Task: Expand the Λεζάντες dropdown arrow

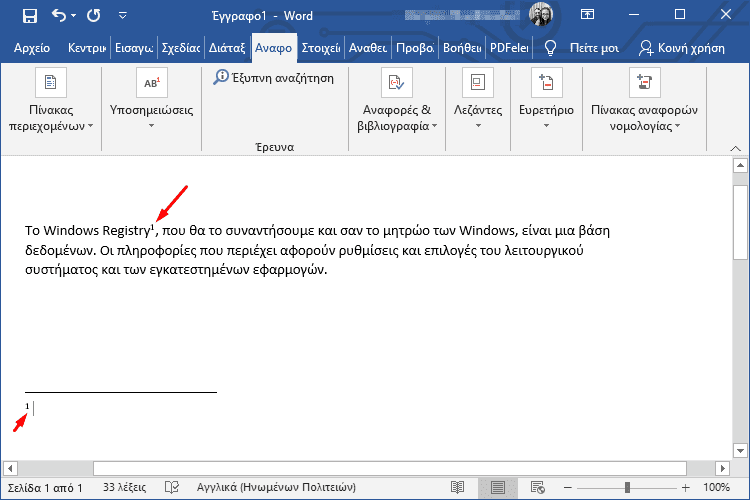Action: (x=478, y=126)
